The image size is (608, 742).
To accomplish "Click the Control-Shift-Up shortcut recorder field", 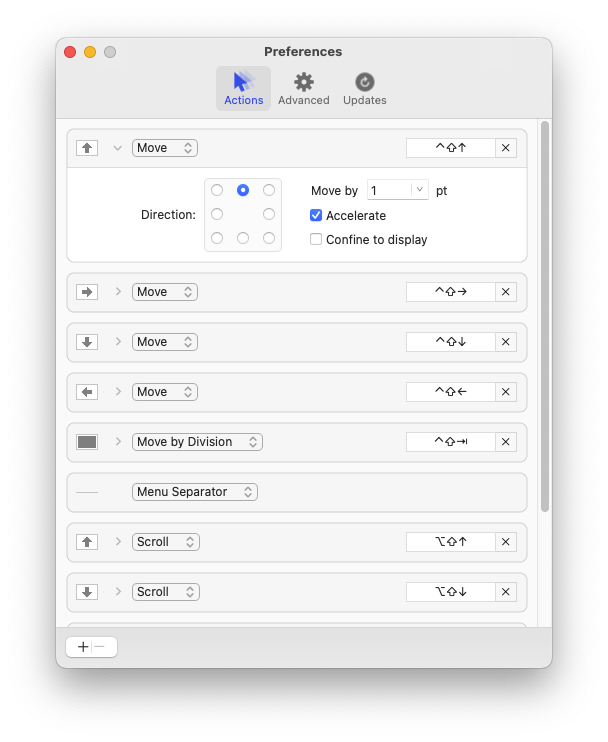I will (450, 148).
